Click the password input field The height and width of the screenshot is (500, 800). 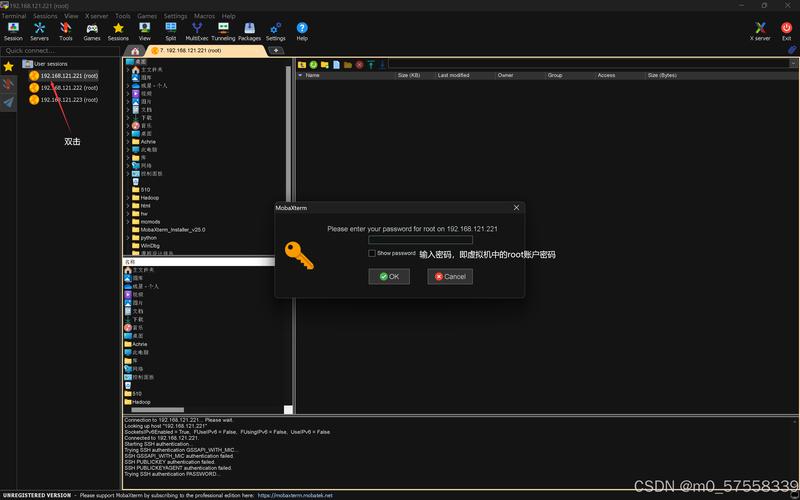point(419,240)
